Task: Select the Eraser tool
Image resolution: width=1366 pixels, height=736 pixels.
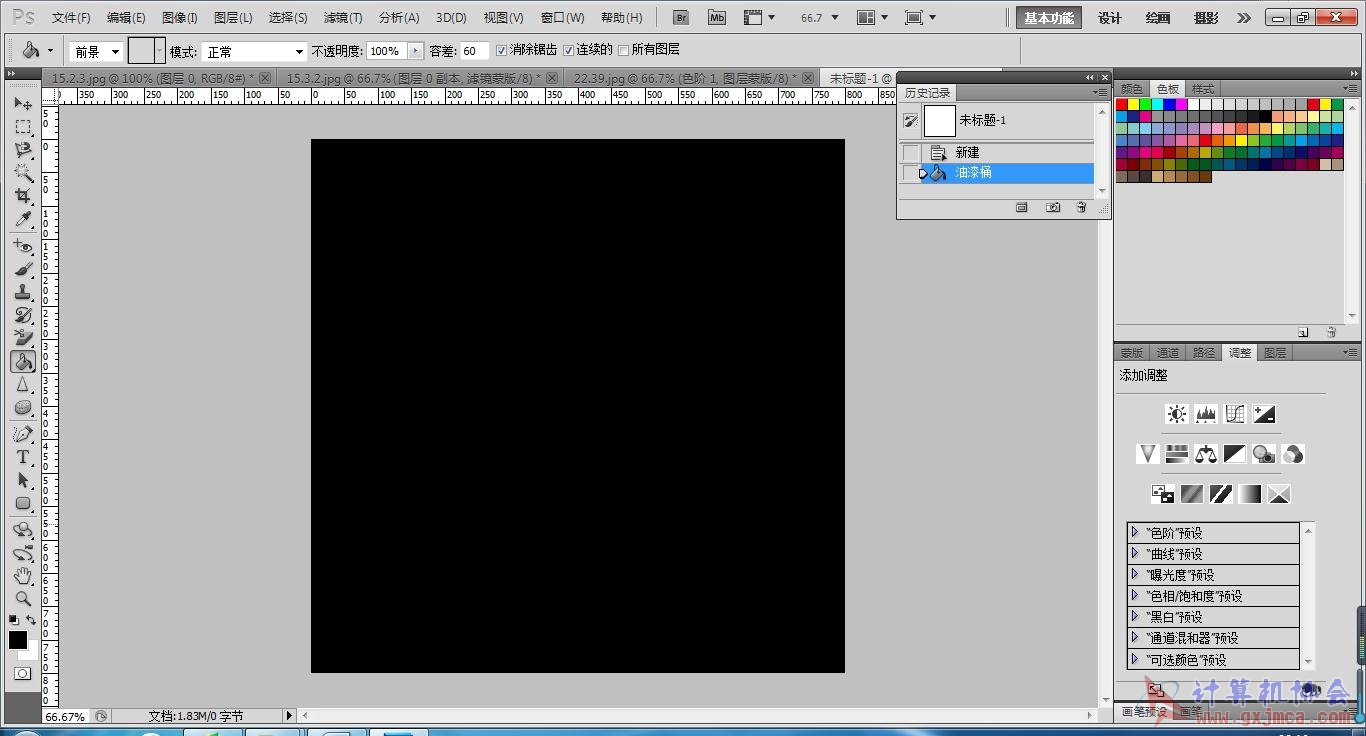Action: [23, 338]
